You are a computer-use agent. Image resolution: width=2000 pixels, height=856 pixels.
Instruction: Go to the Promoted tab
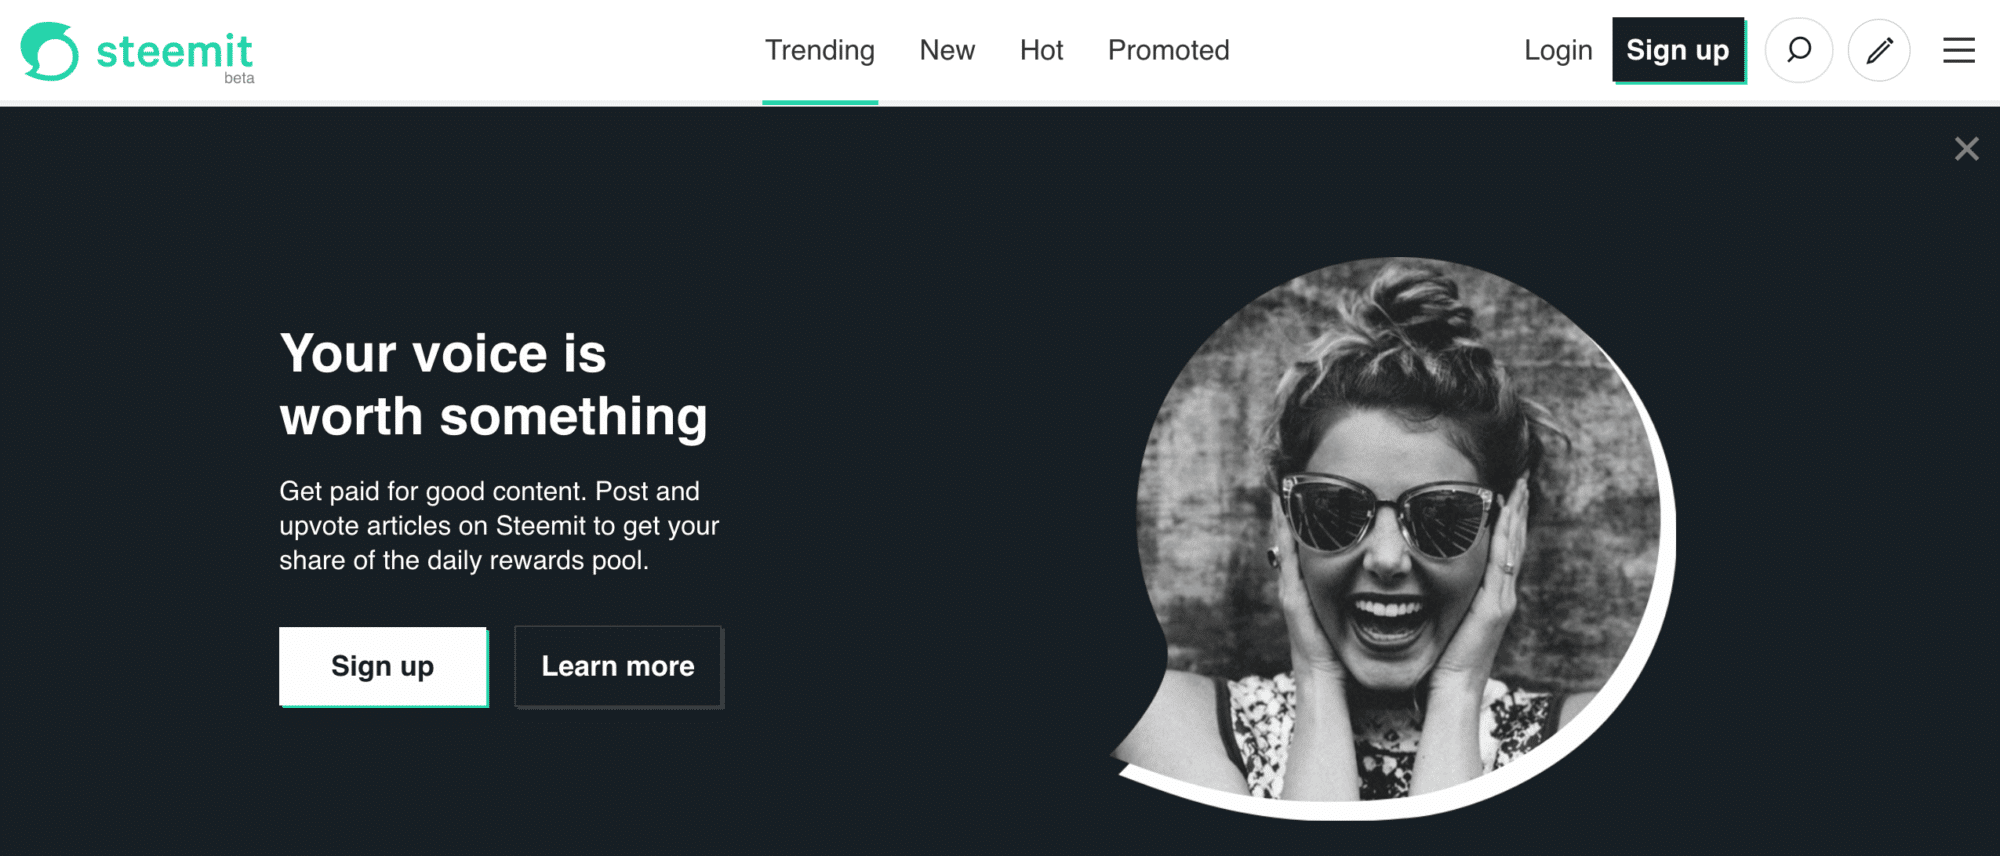point(1168,50)
